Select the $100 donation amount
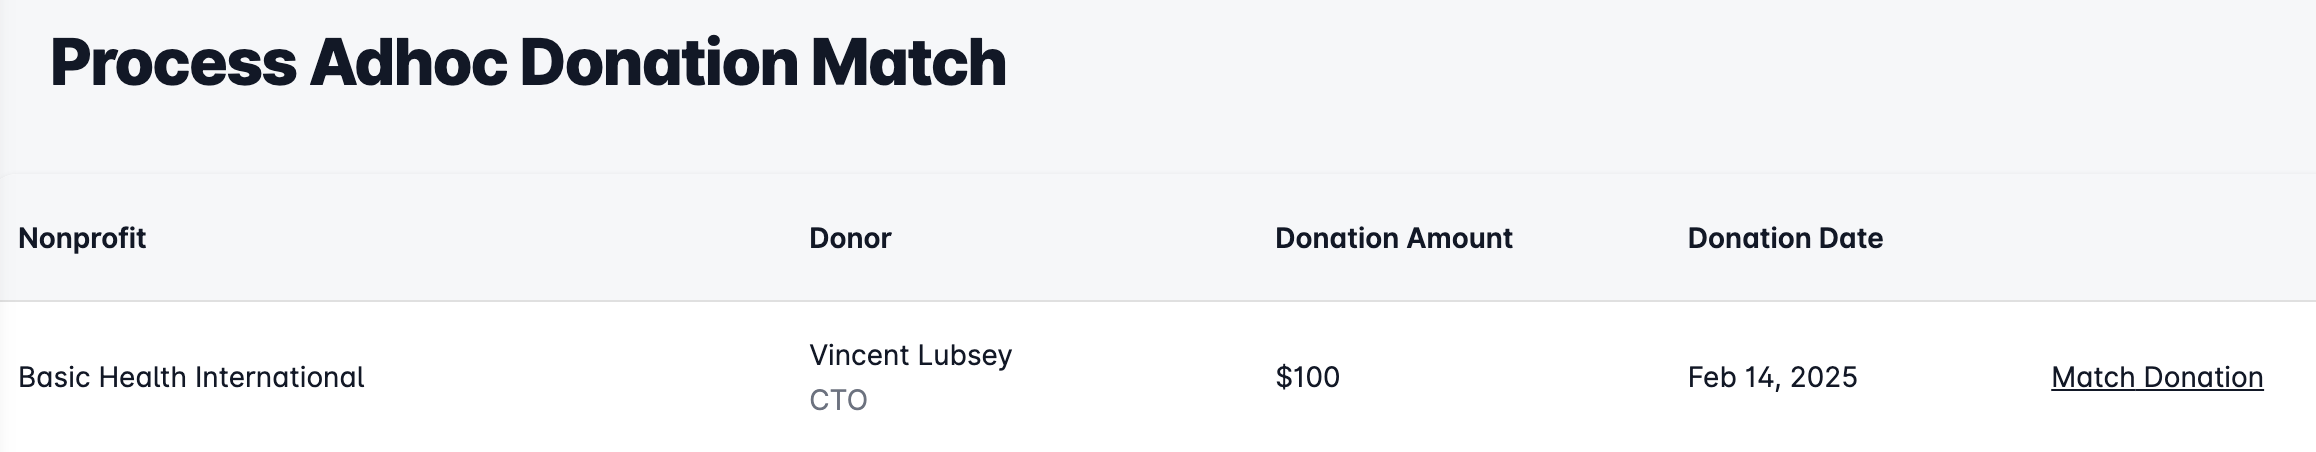 click(1307, 377)
